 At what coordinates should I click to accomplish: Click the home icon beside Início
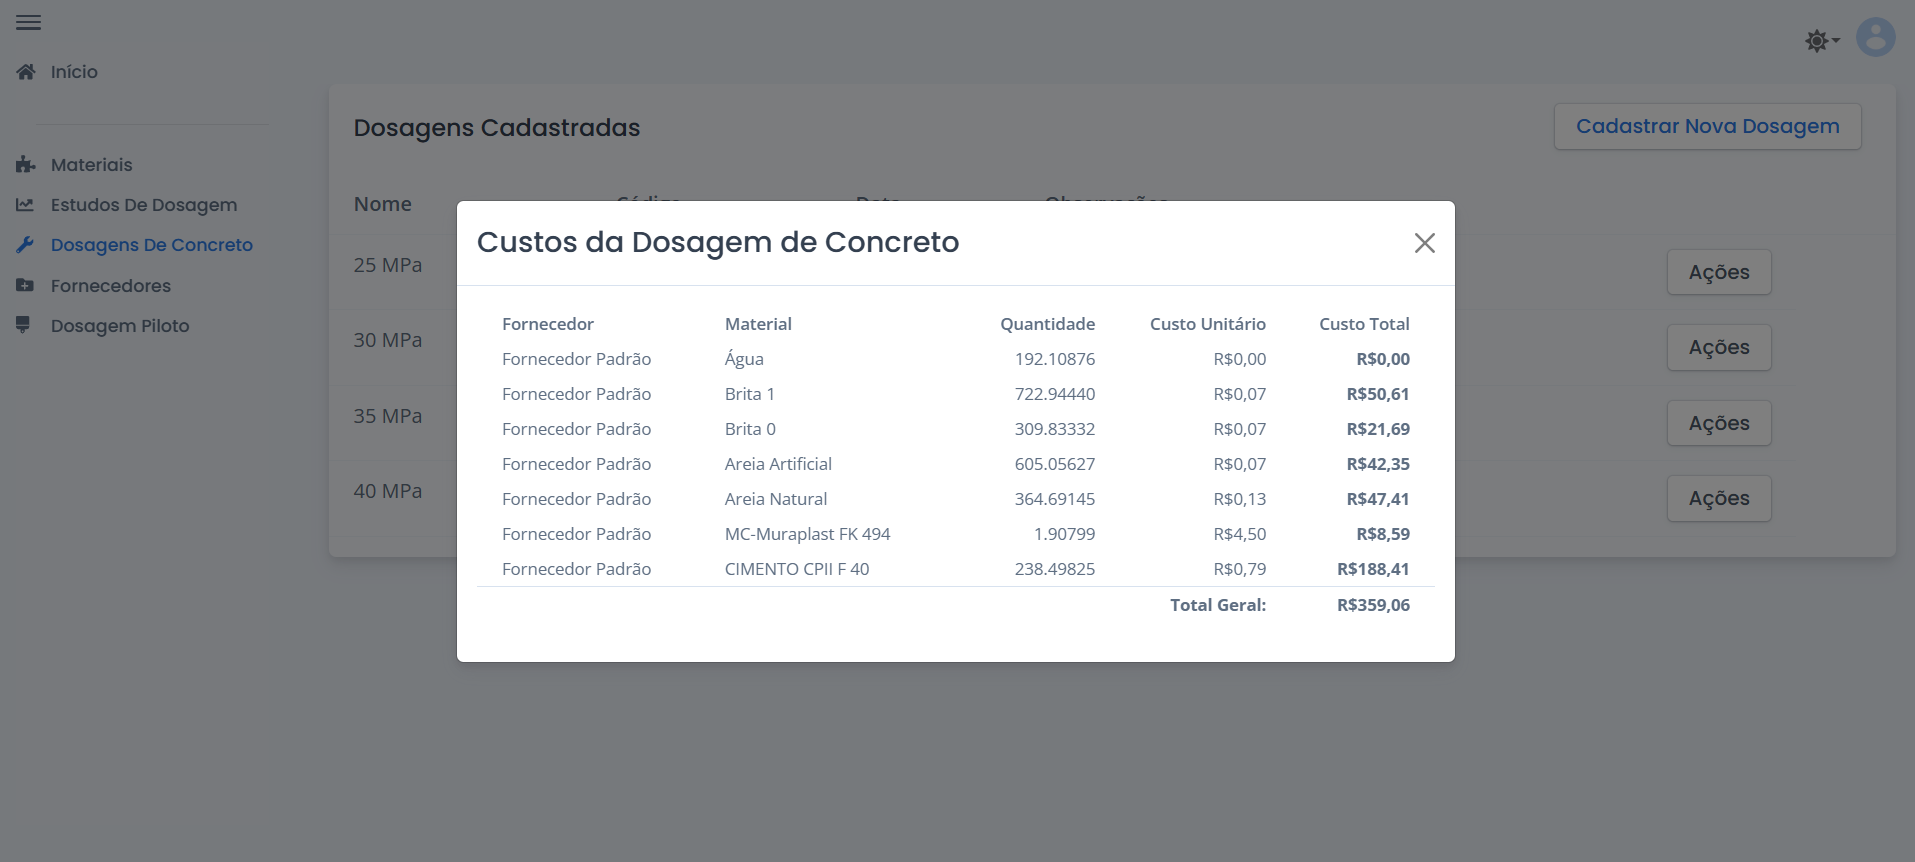26,72
